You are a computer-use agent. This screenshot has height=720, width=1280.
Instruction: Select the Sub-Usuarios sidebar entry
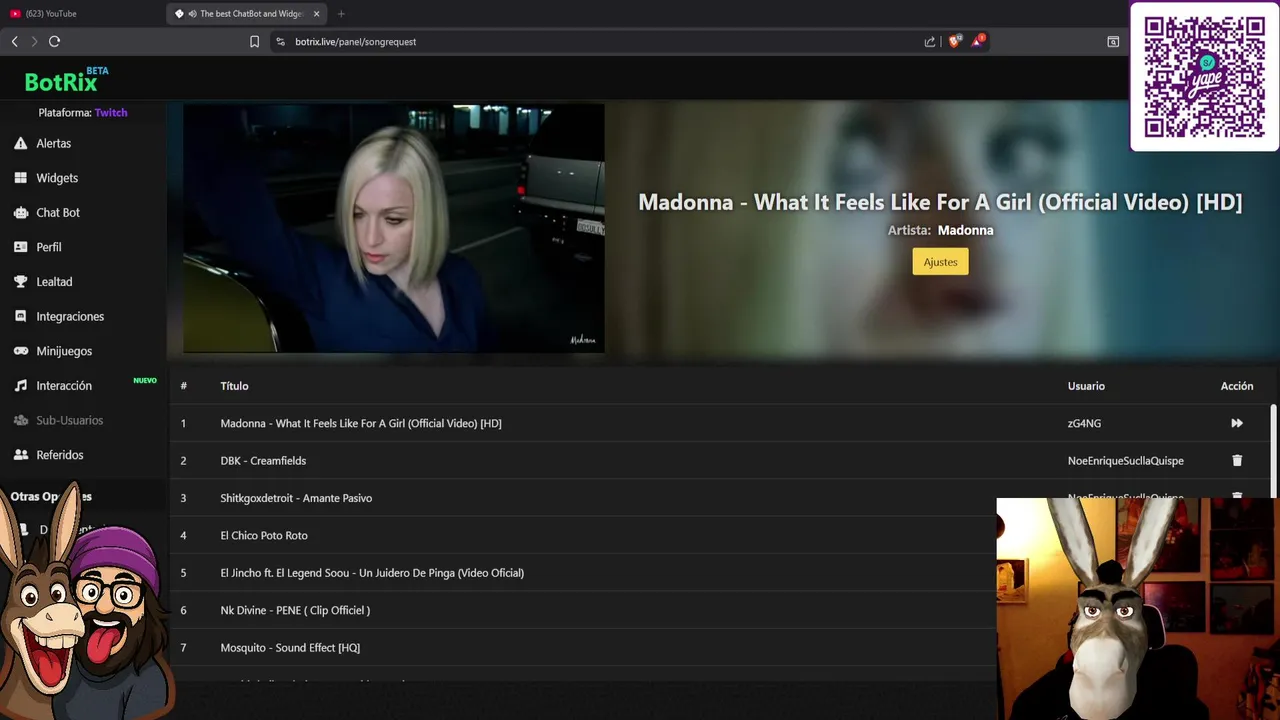pos(70,420)
